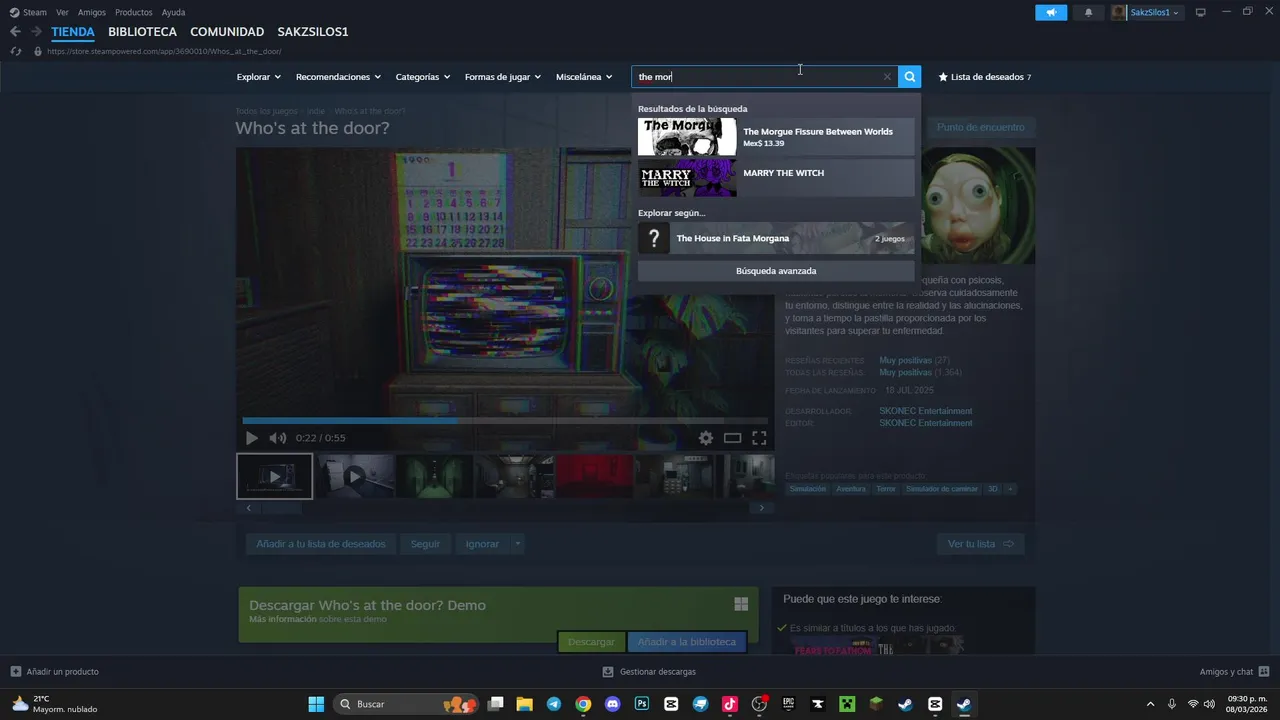The width and height of the screenshot is (1280, 720).
Task: Click the Ignorar button
Action: click(482, 544)
